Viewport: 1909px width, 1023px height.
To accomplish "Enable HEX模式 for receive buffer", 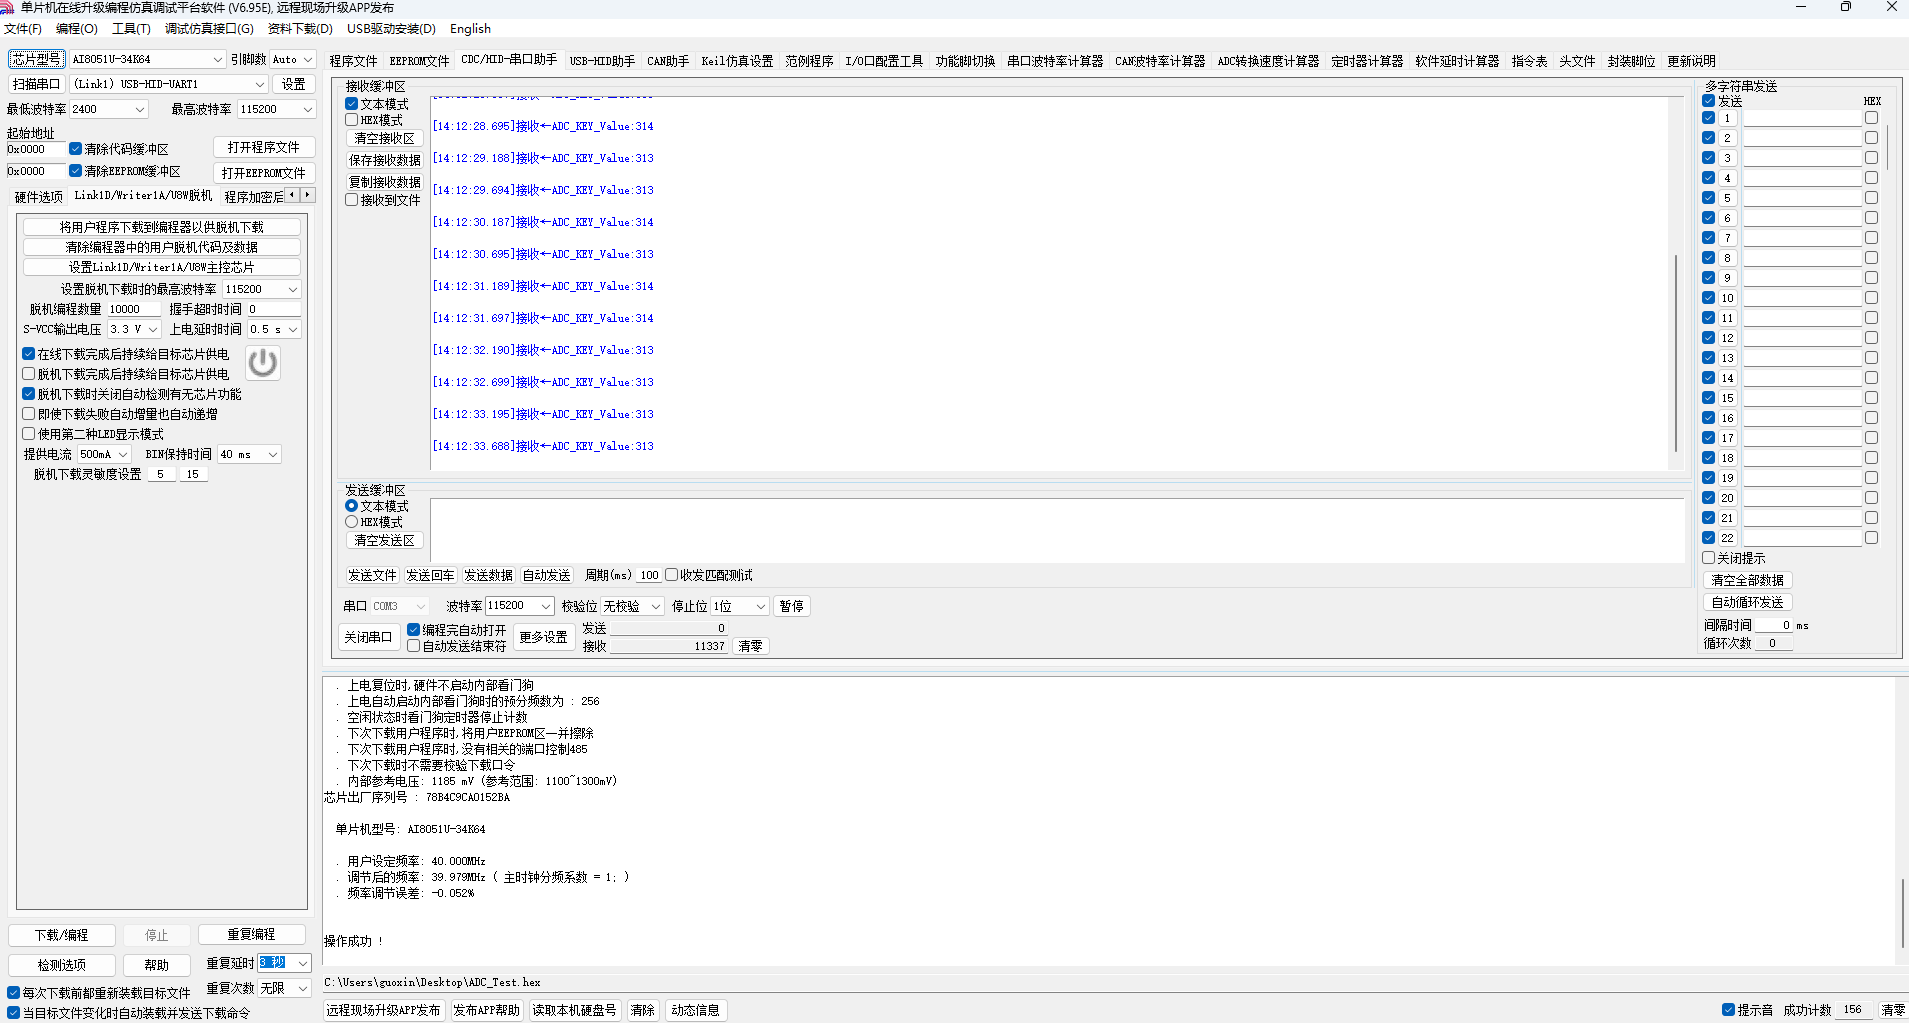I will (352, 120).
